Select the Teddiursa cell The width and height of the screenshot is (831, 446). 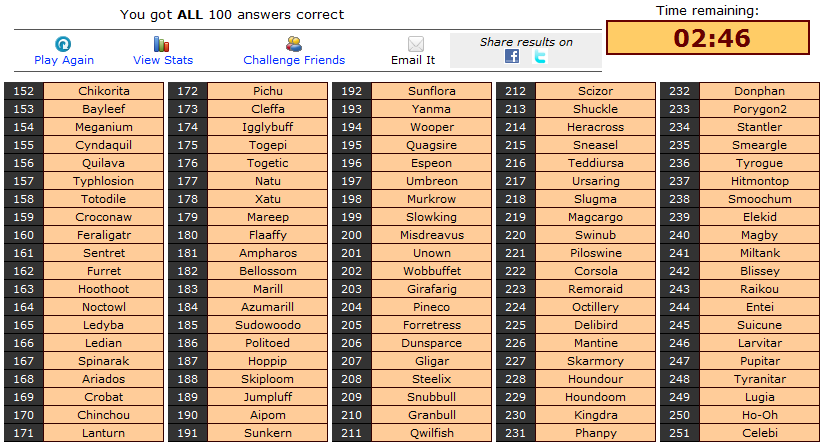[596, 163]
